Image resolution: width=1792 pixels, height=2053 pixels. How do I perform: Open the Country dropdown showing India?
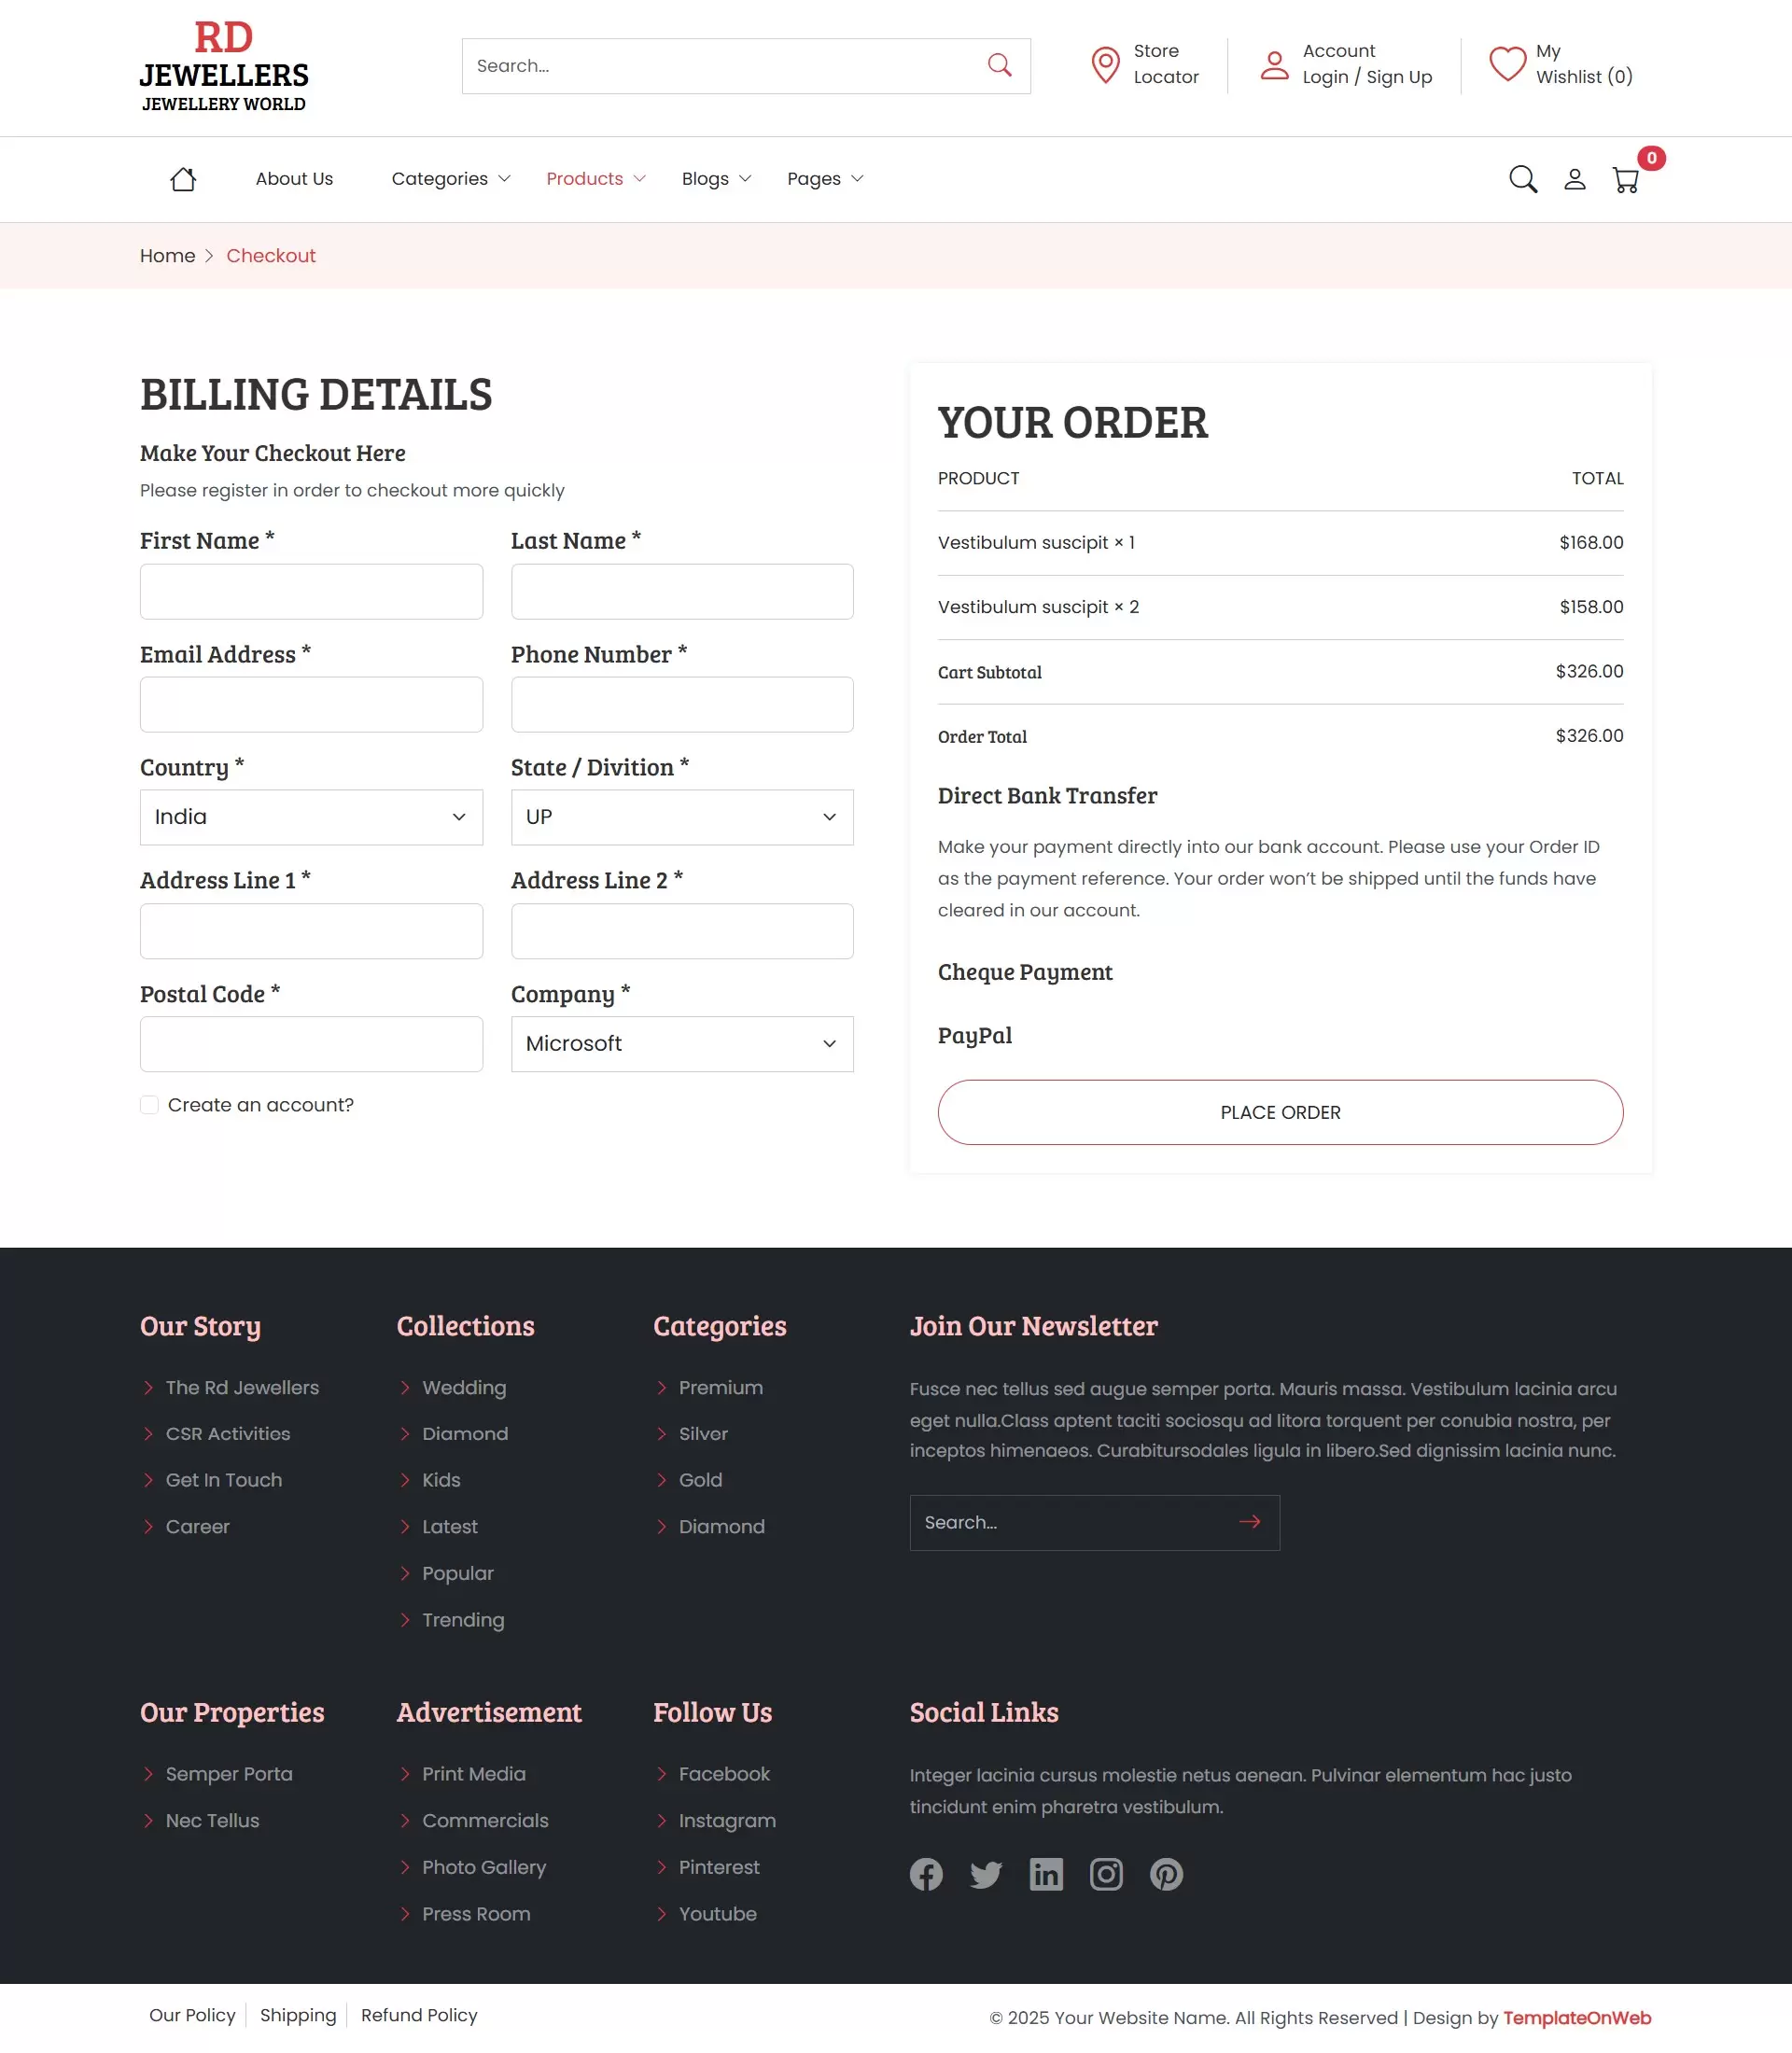pos(311,817)
